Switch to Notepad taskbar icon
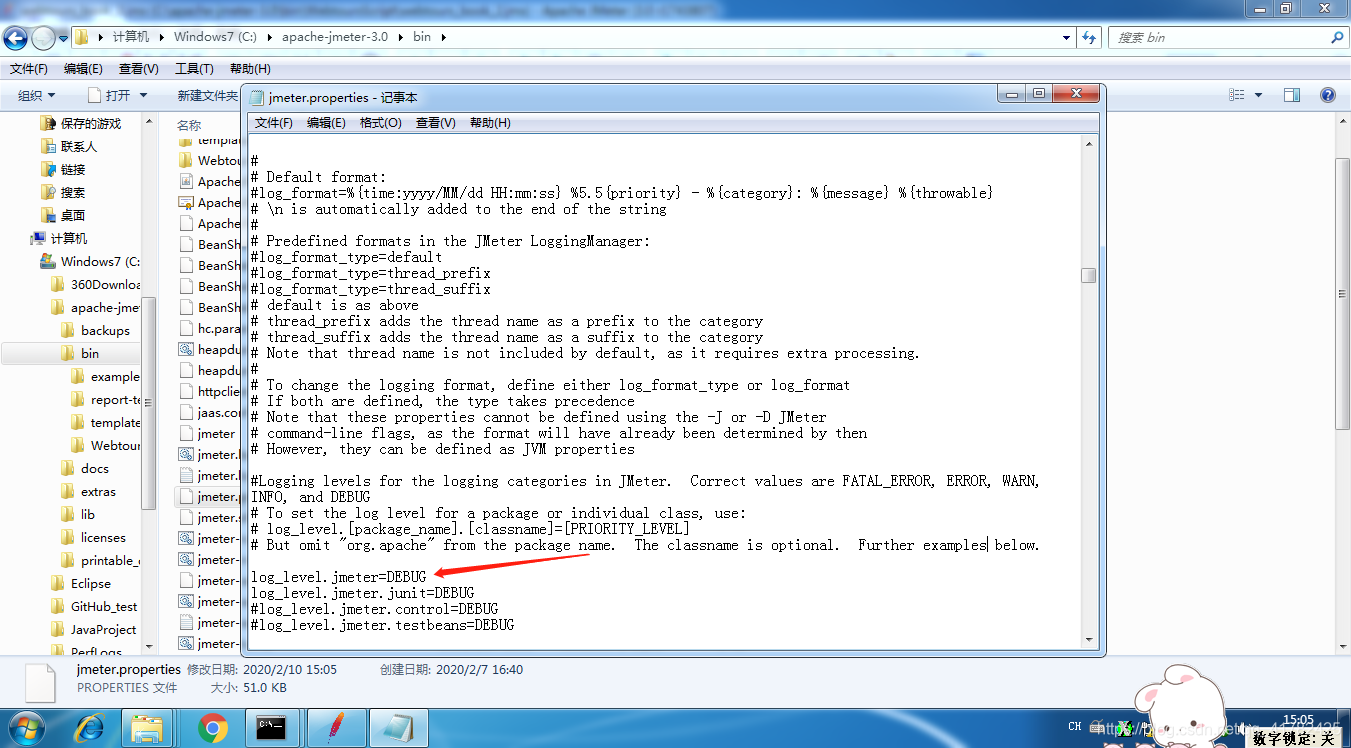This screenshot has width=1351, height=748. click(x=399, y=727)
